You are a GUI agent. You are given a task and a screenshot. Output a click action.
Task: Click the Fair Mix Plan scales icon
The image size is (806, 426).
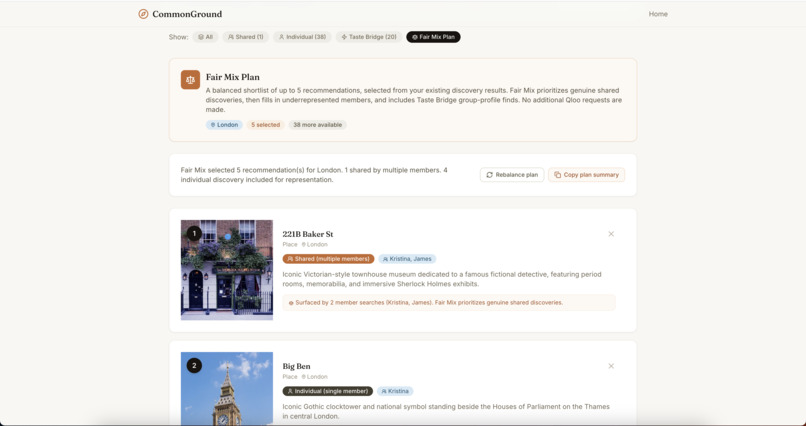pos(190,80)
